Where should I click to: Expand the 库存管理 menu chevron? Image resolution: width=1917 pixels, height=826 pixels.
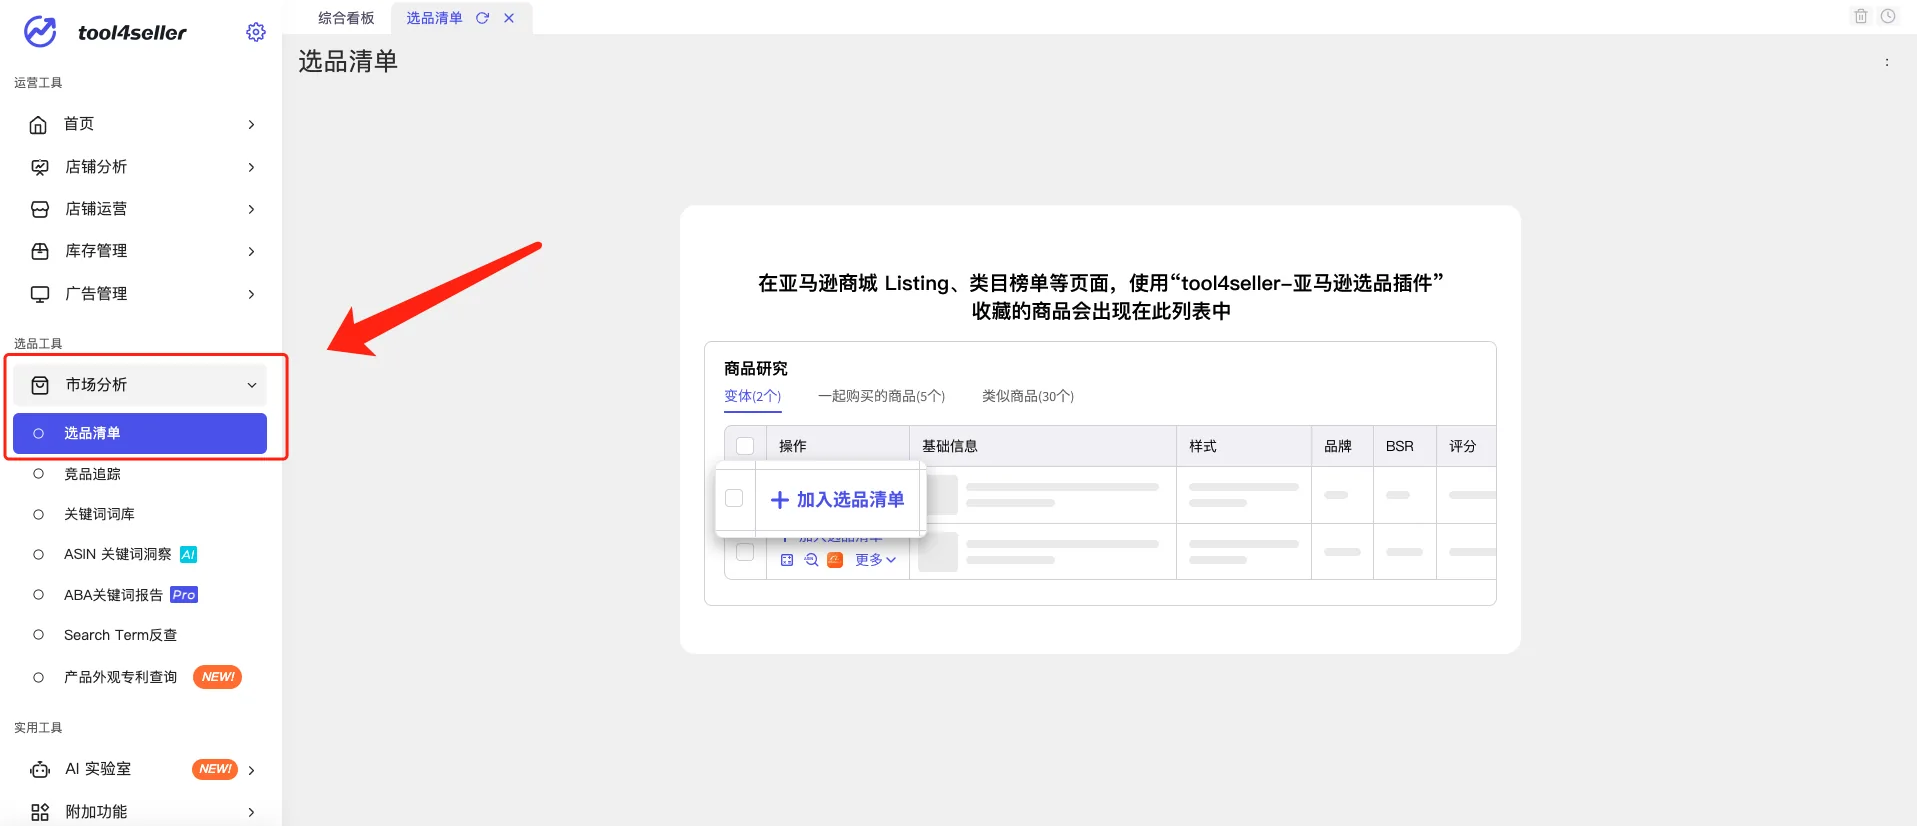click(x=251, y=251)
